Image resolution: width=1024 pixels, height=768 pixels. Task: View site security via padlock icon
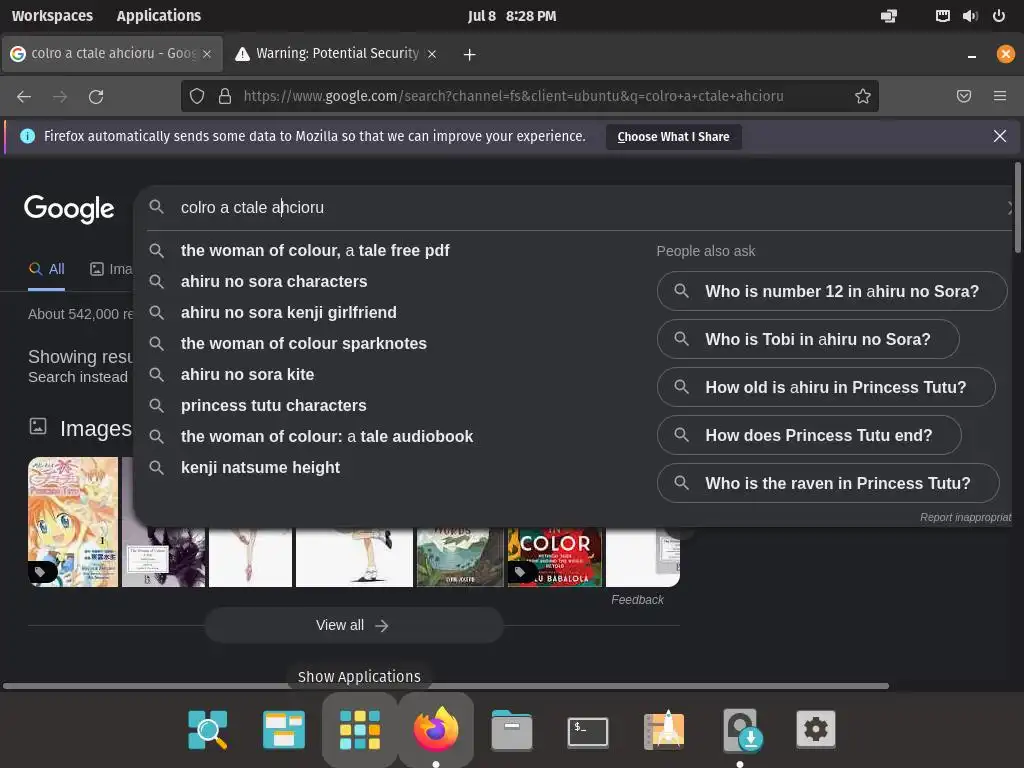click(x=225, y=97)
